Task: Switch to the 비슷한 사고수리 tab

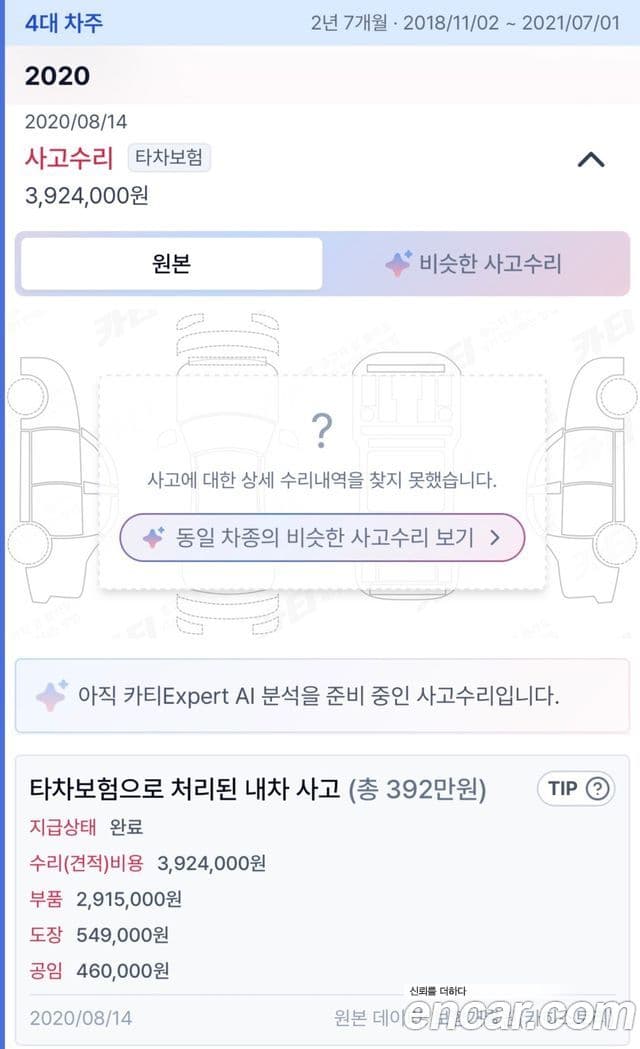Action: click(475, 264)
